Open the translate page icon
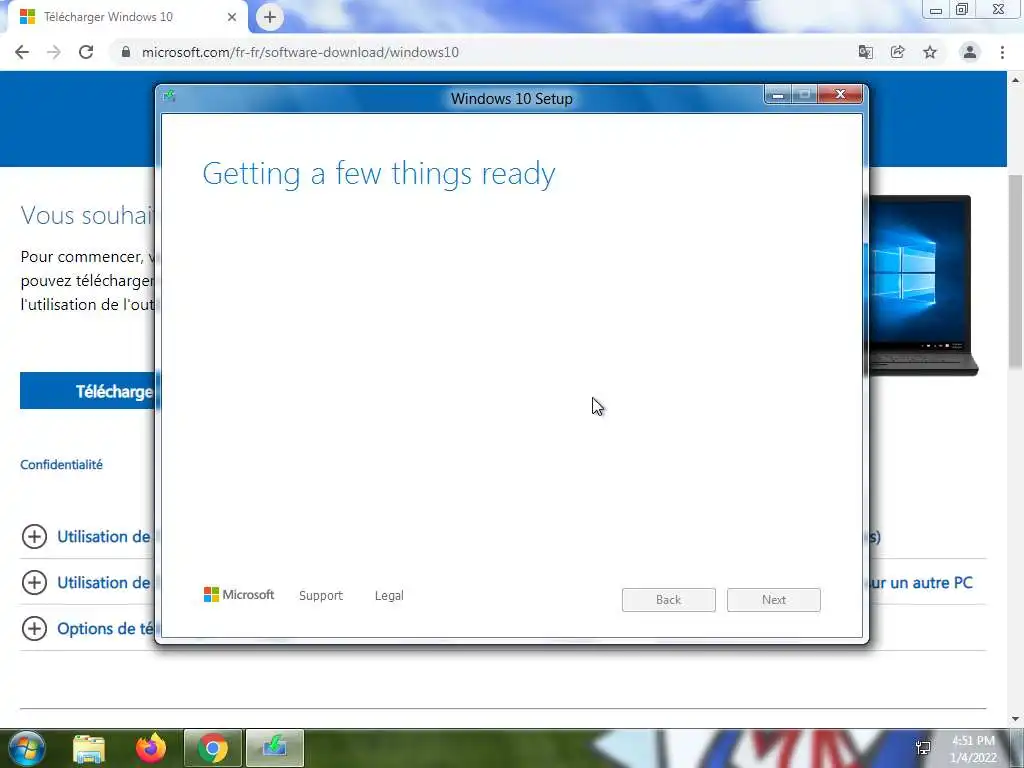This screenshot has height=768, width=1024. point(865,52)
